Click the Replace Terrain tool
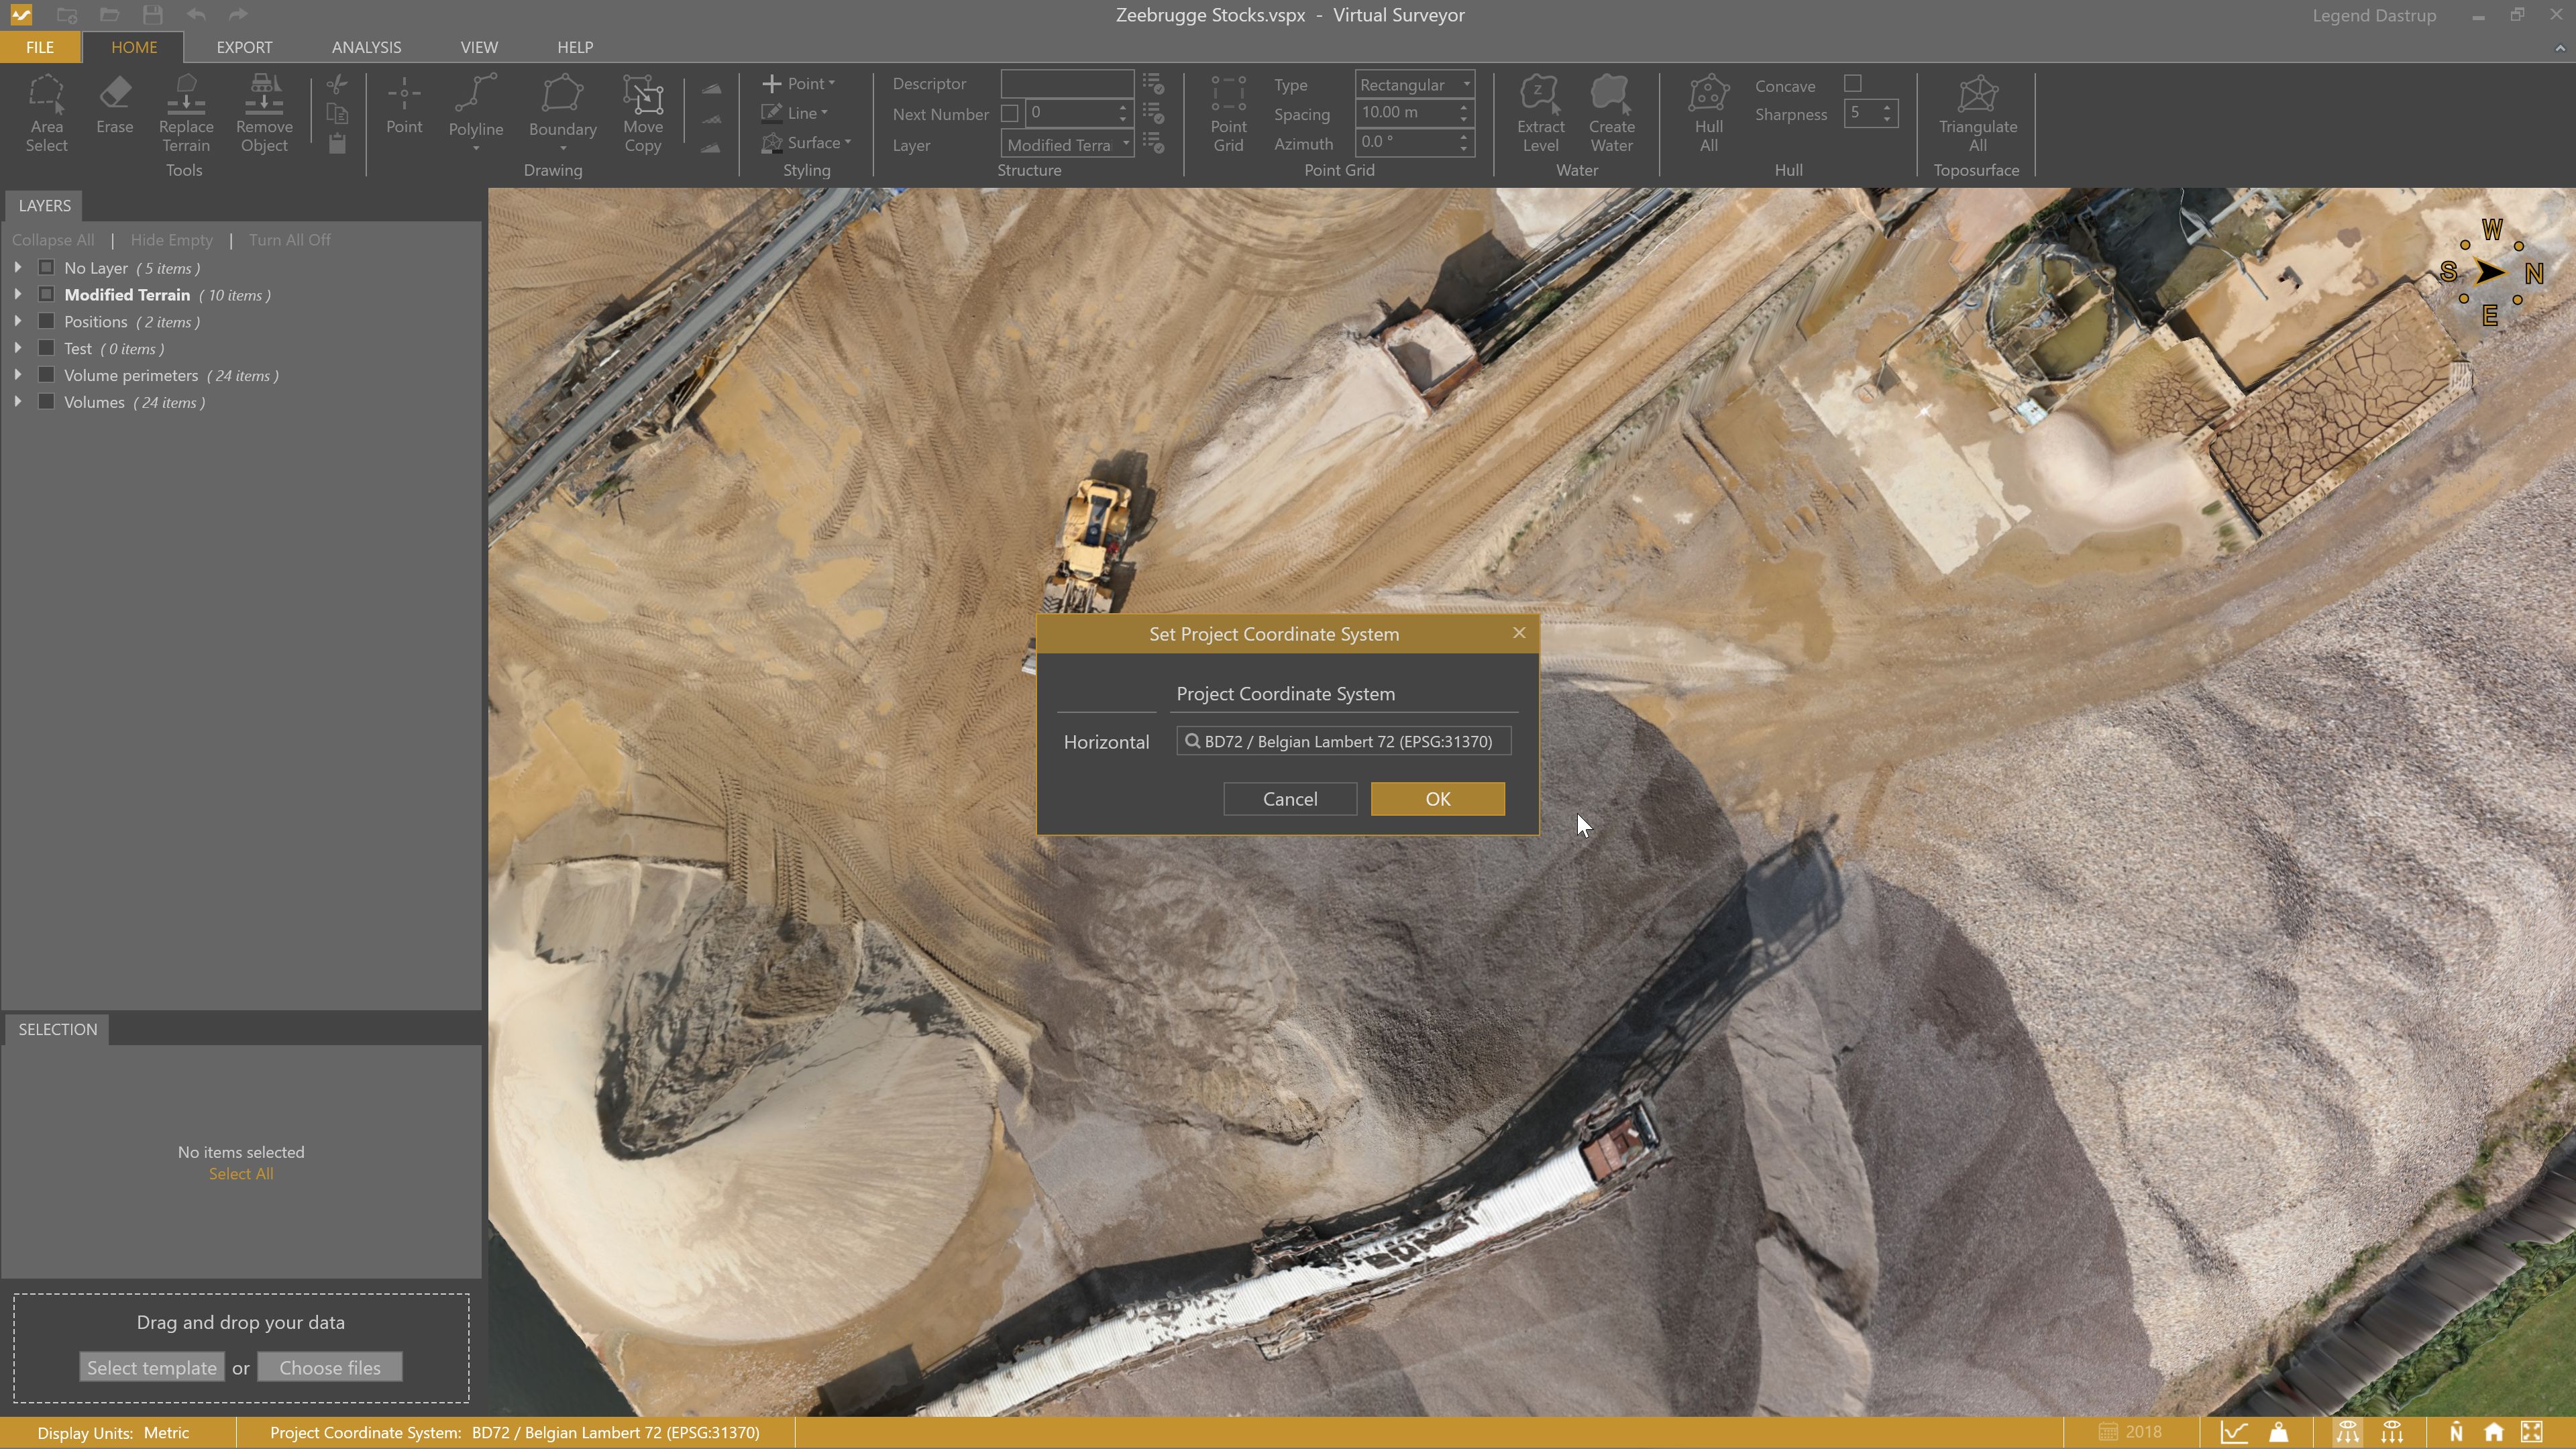 click(x=186, y=113)
